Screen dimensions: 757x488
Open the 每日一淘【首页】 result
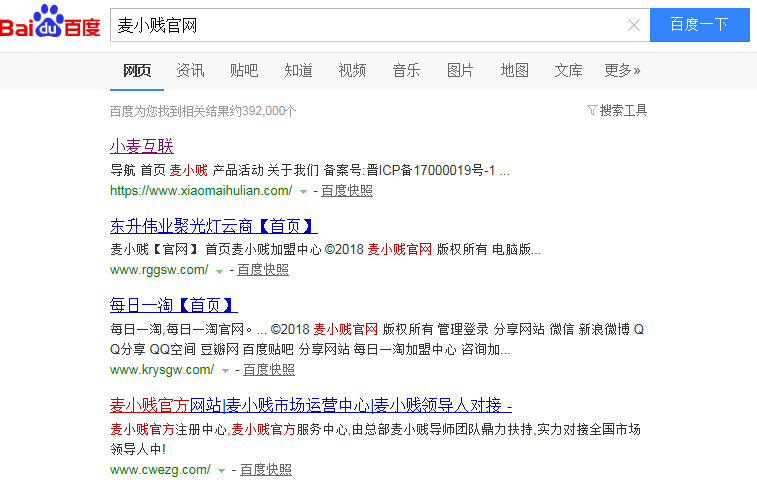(x=173, y=305)
